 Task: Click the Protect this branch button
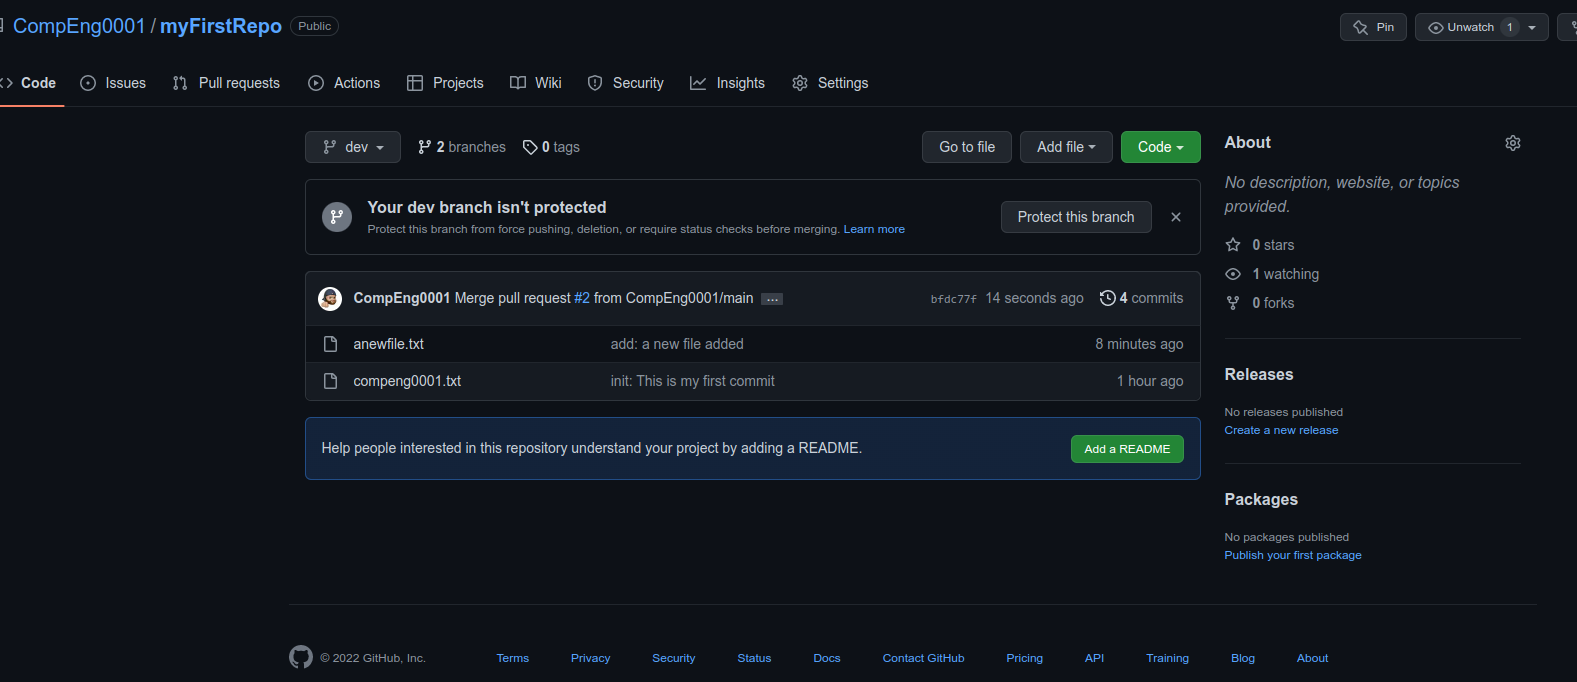pos(1076,217)
